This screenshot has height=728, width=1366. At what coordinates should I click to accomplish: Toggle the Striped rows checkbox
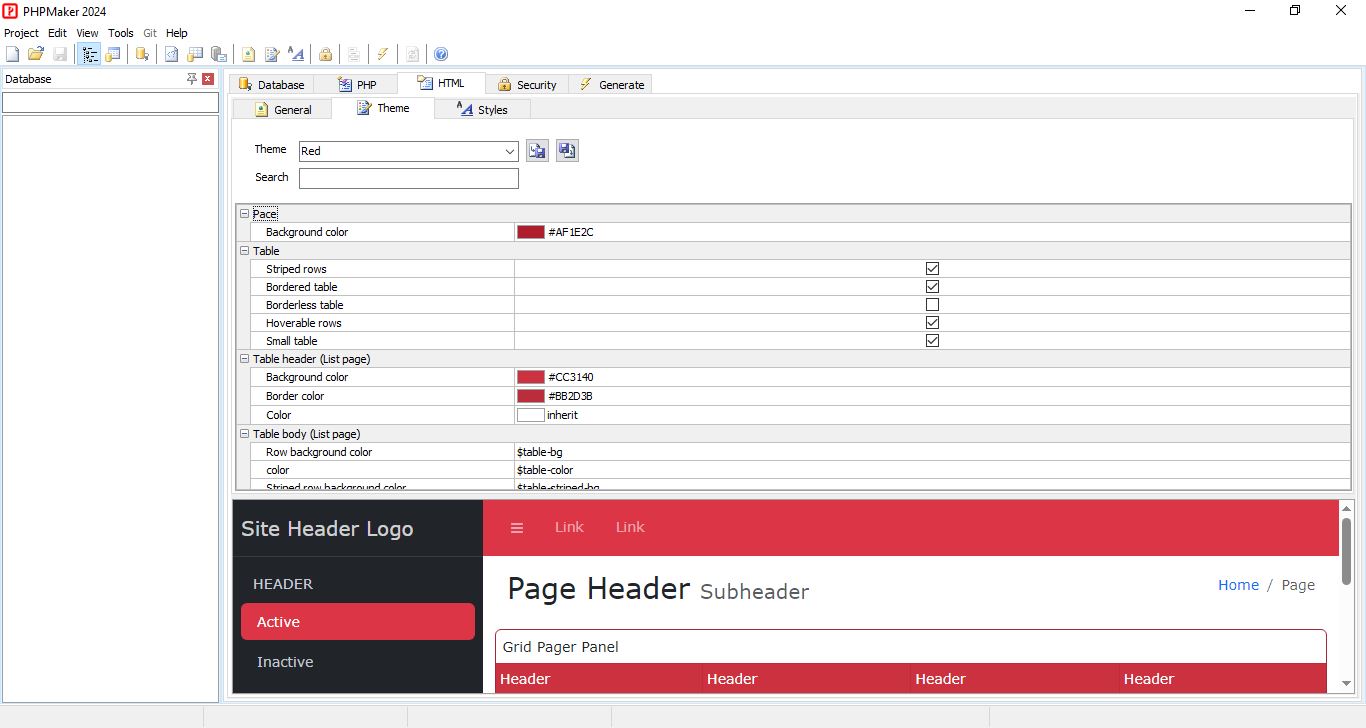932,269
